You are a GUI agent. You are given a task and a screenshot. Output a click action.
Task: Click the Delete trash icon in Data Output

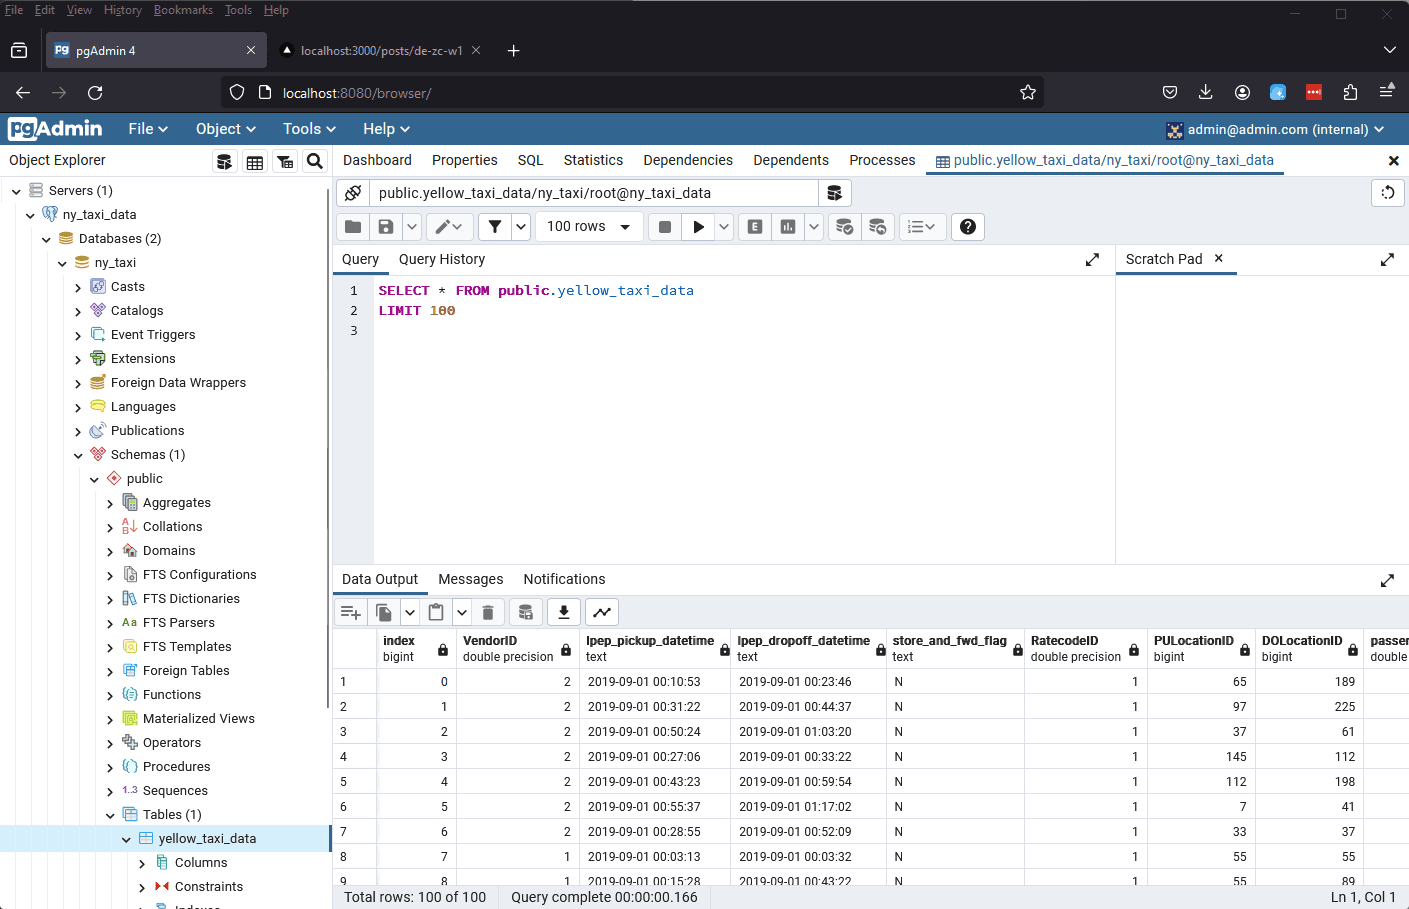click(488, 612)
